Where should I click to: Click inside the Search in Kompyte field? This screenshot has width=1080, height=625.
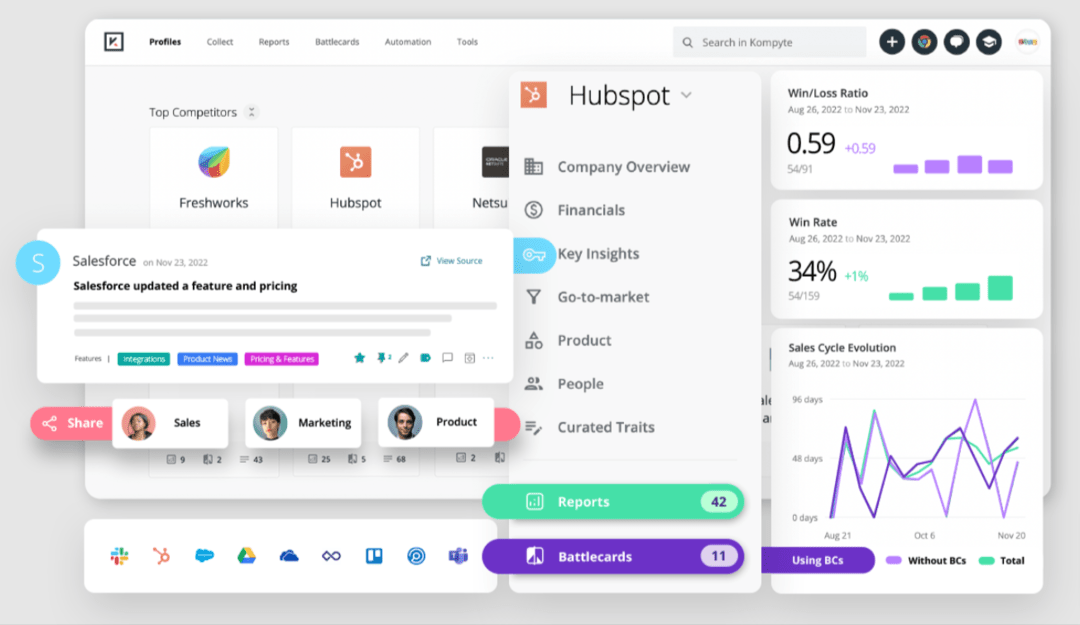769,42
